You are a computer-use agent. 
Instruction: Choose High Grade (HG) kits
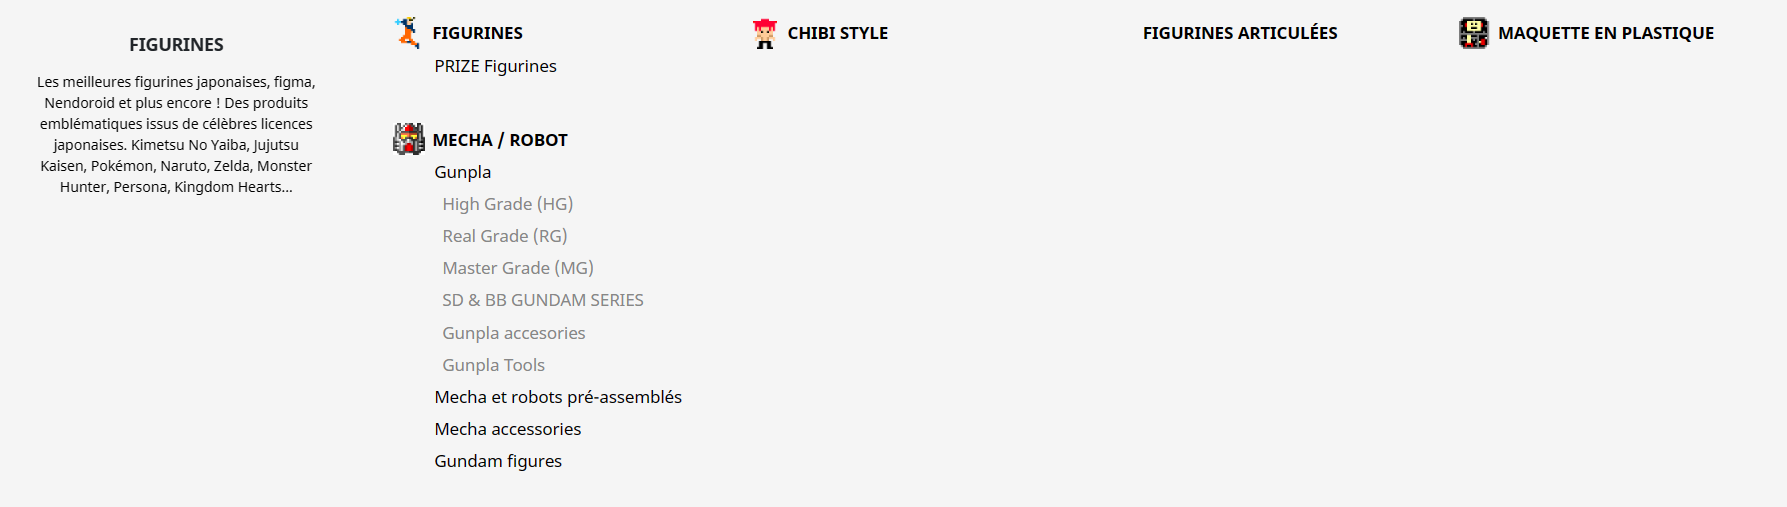(x=507, y=204)
